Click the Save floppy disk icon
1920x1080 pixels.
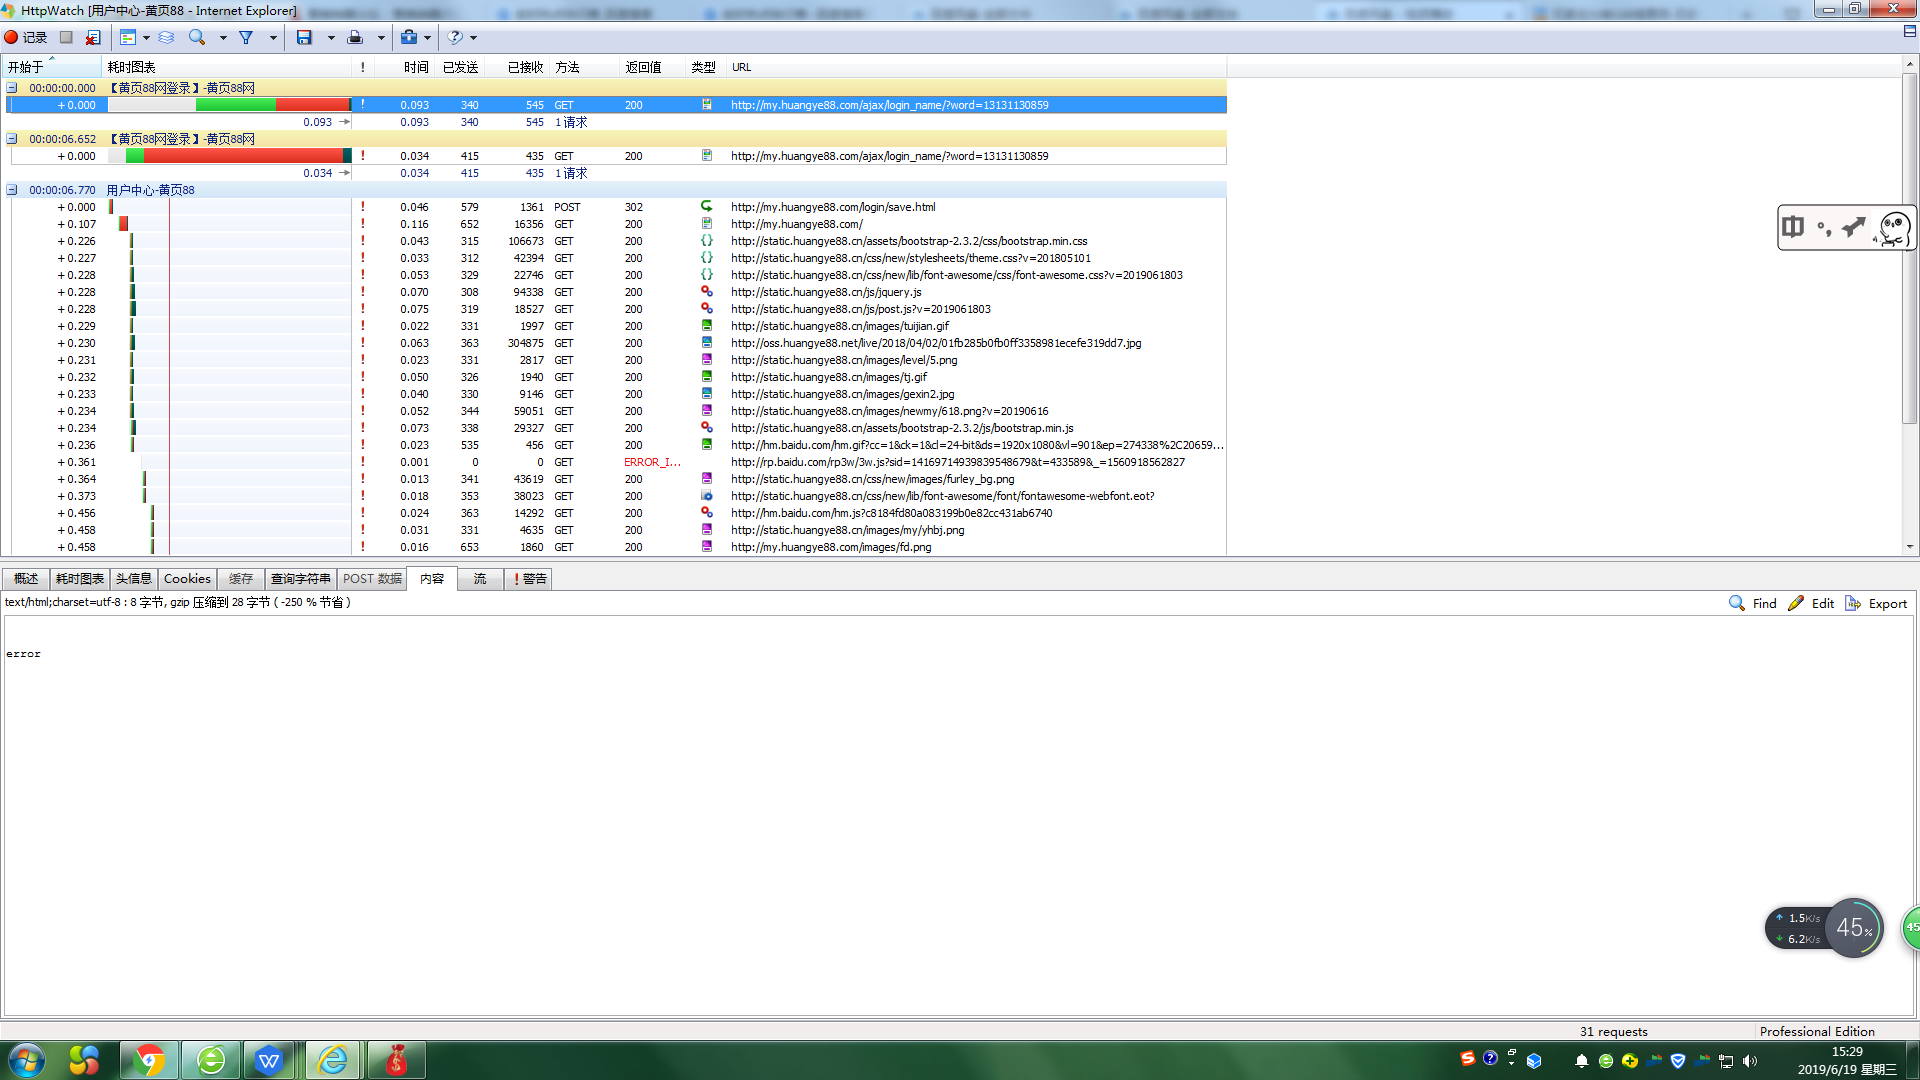tap(304, 37)
